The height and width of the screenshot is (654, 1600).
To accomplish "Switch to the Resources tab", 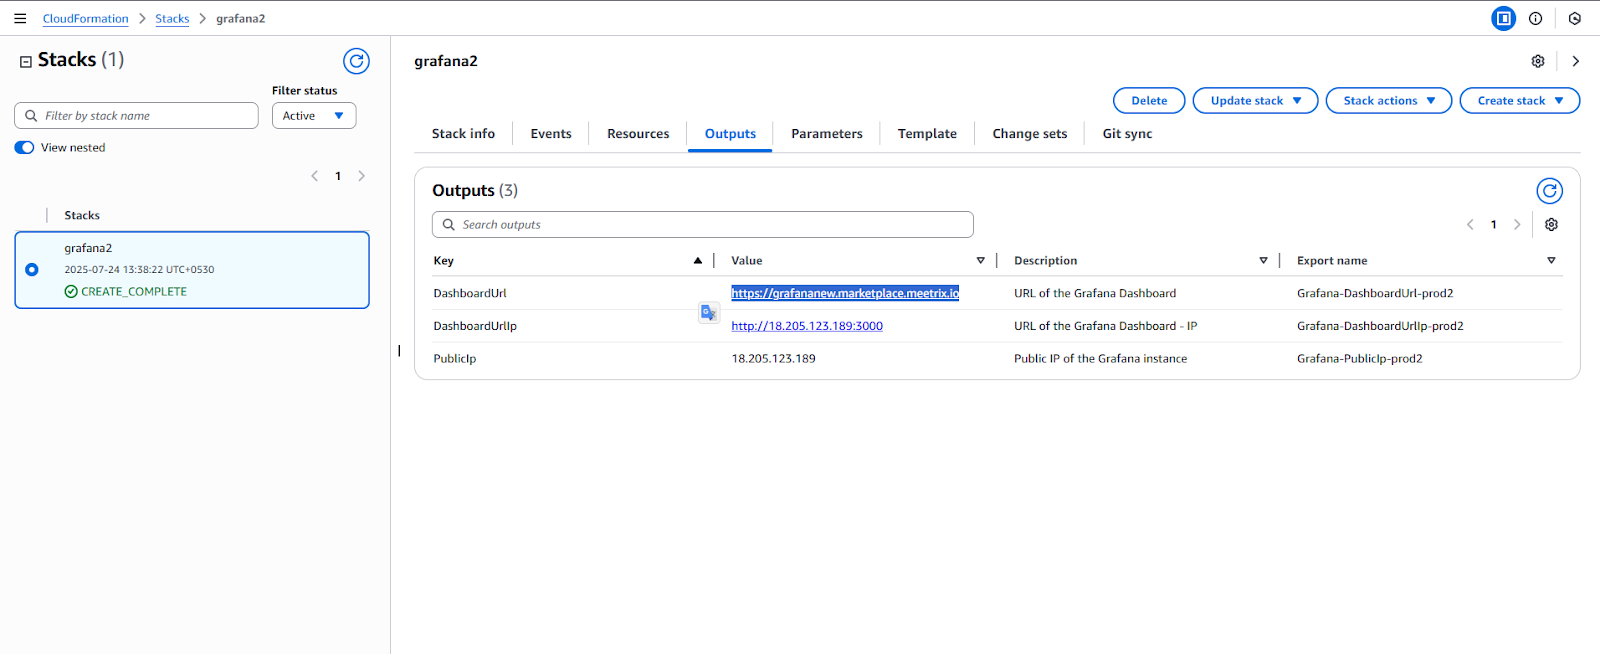I will tap(638, 134).
